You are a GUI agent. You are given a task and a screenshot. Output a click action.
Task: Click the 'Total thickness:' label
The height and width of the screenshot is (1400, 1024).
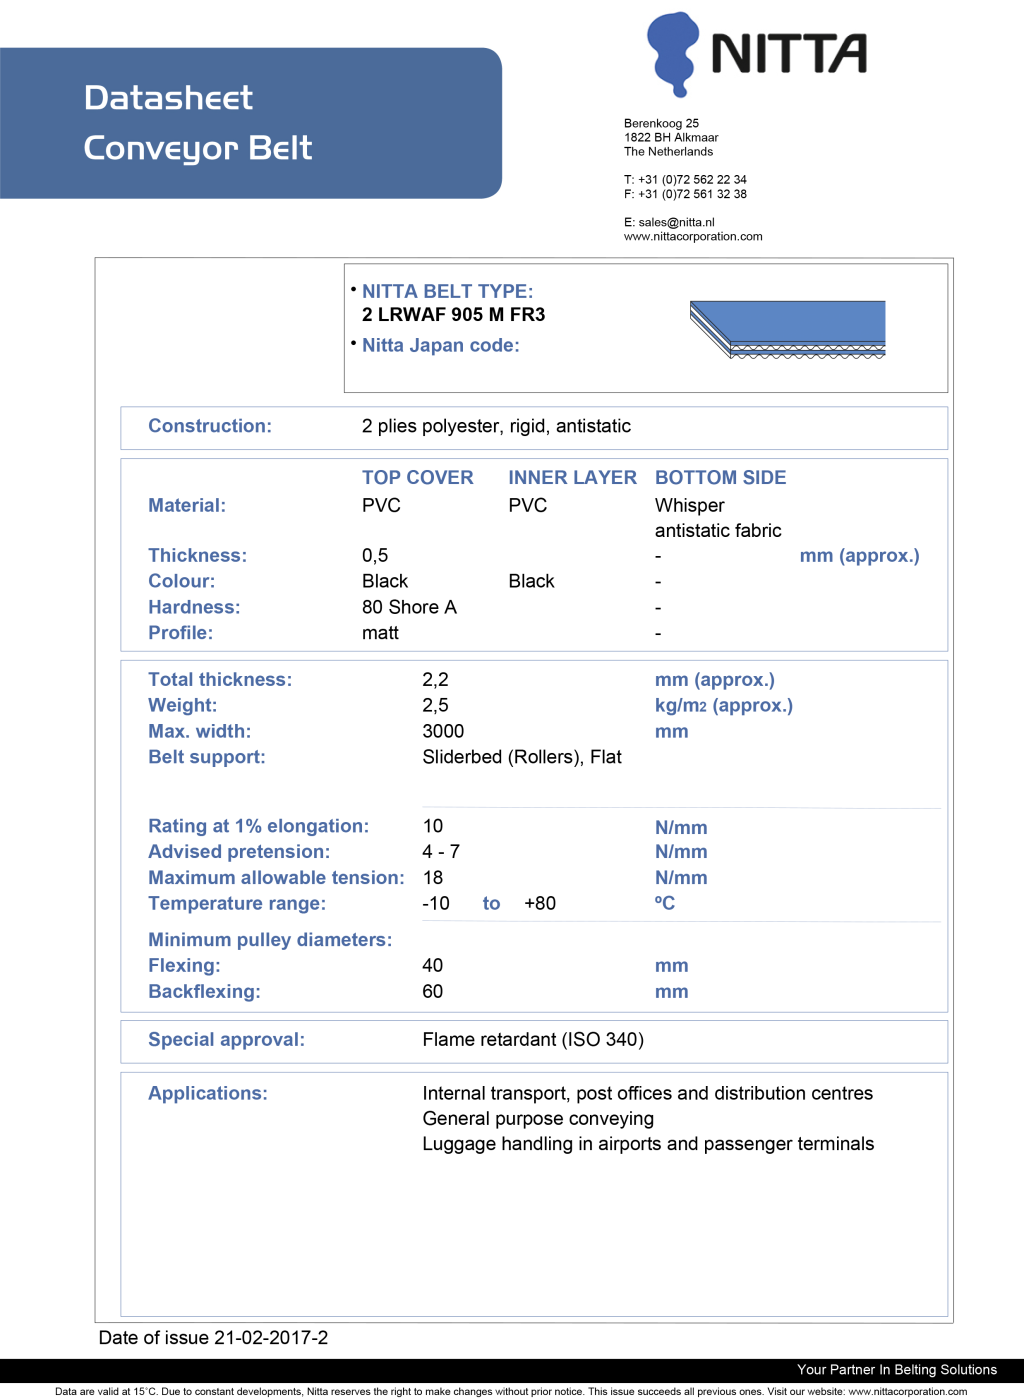pos(220,680)
